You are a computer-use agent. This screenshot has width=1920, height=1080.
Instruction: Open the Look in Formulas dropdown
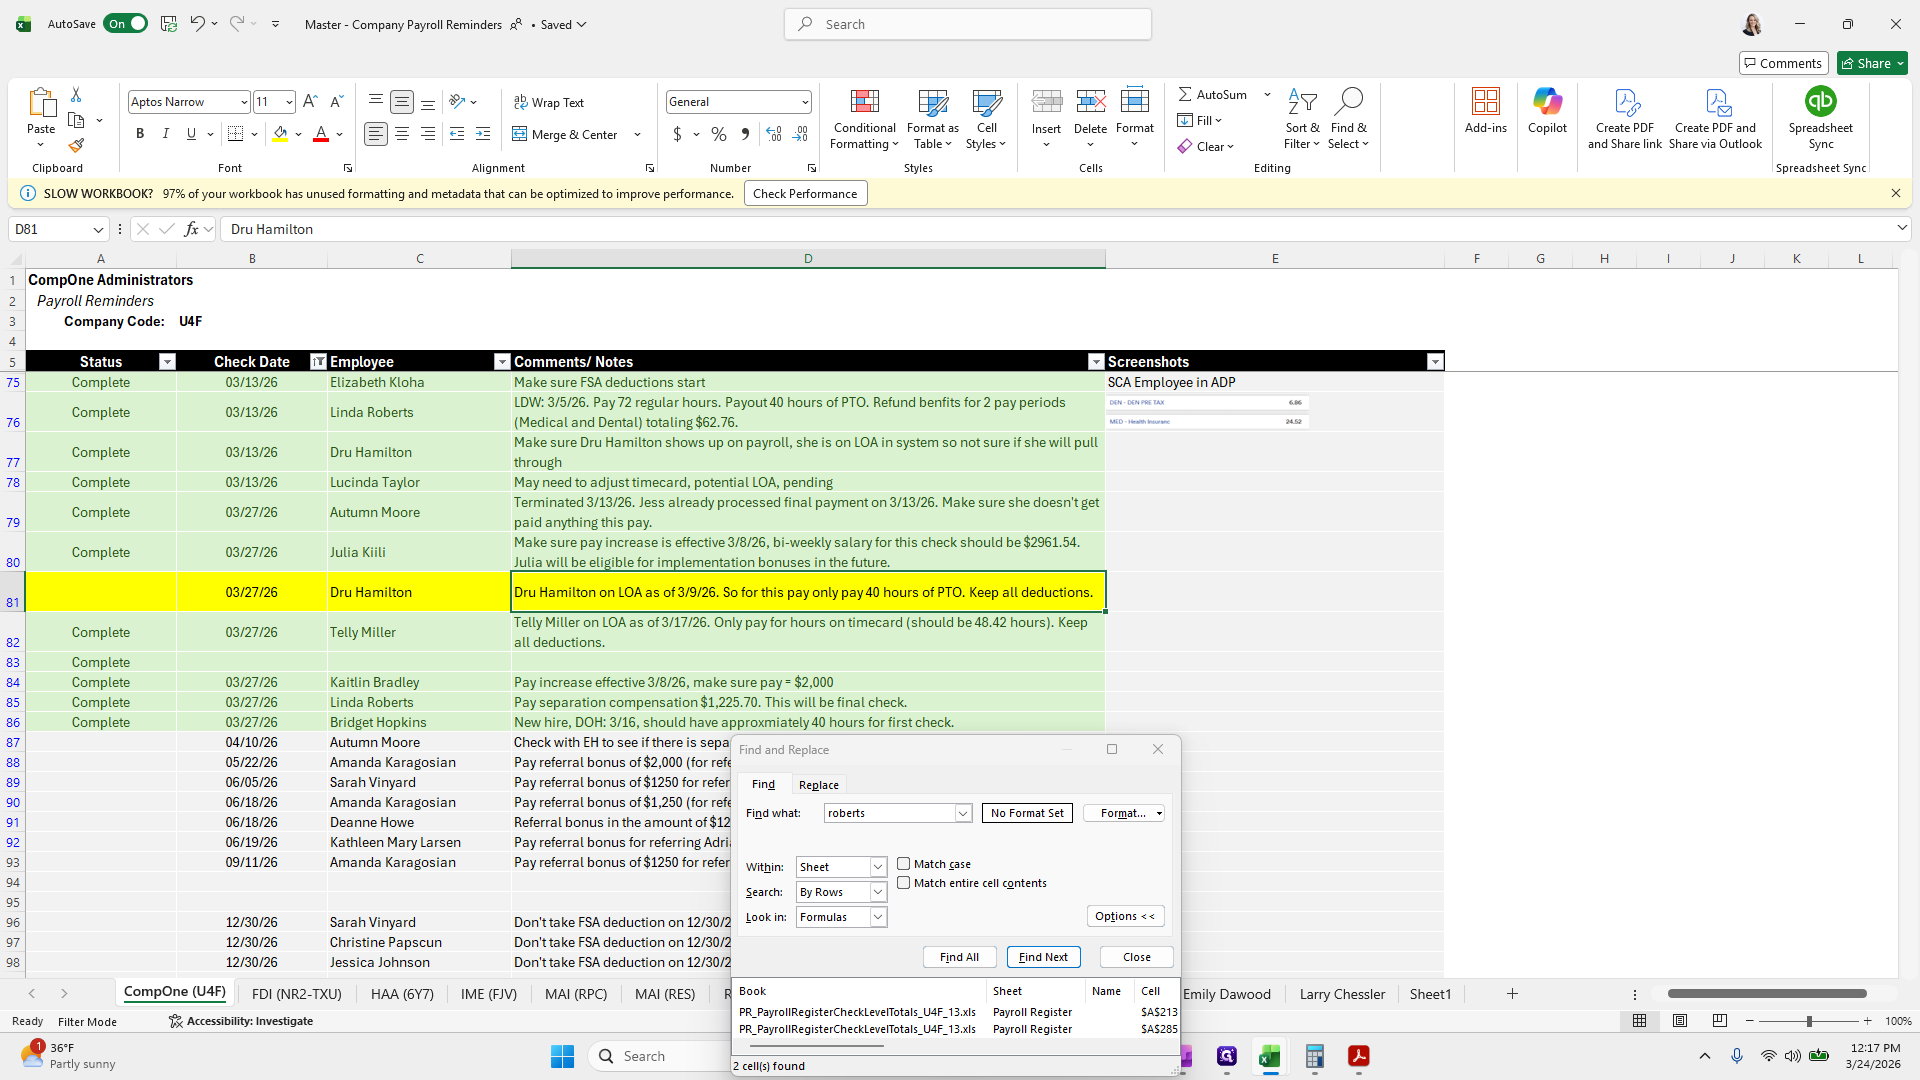pyautogui.click(x=877, y=917)
